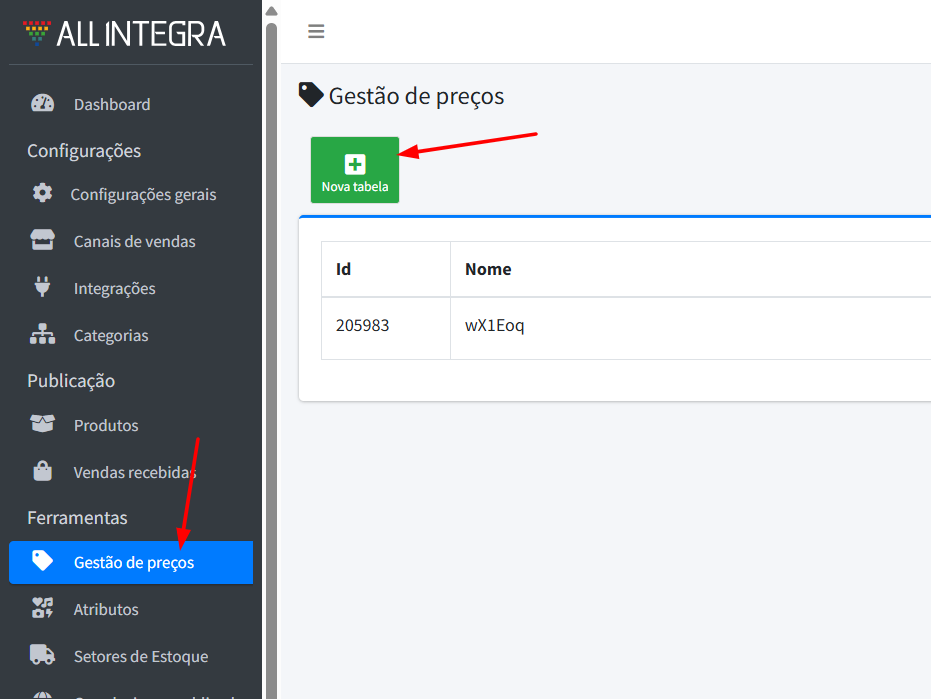931x699 pixels.
Task: Create a new table with Nova tabela
Action: point(355,170)
